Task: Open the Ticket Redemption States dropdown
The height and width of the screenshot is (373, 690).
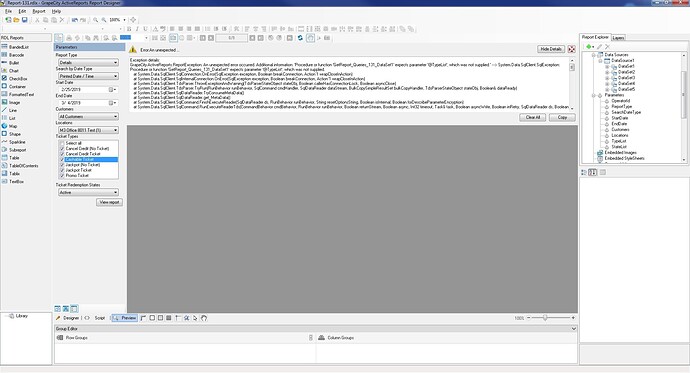Action: coord(88,192)
